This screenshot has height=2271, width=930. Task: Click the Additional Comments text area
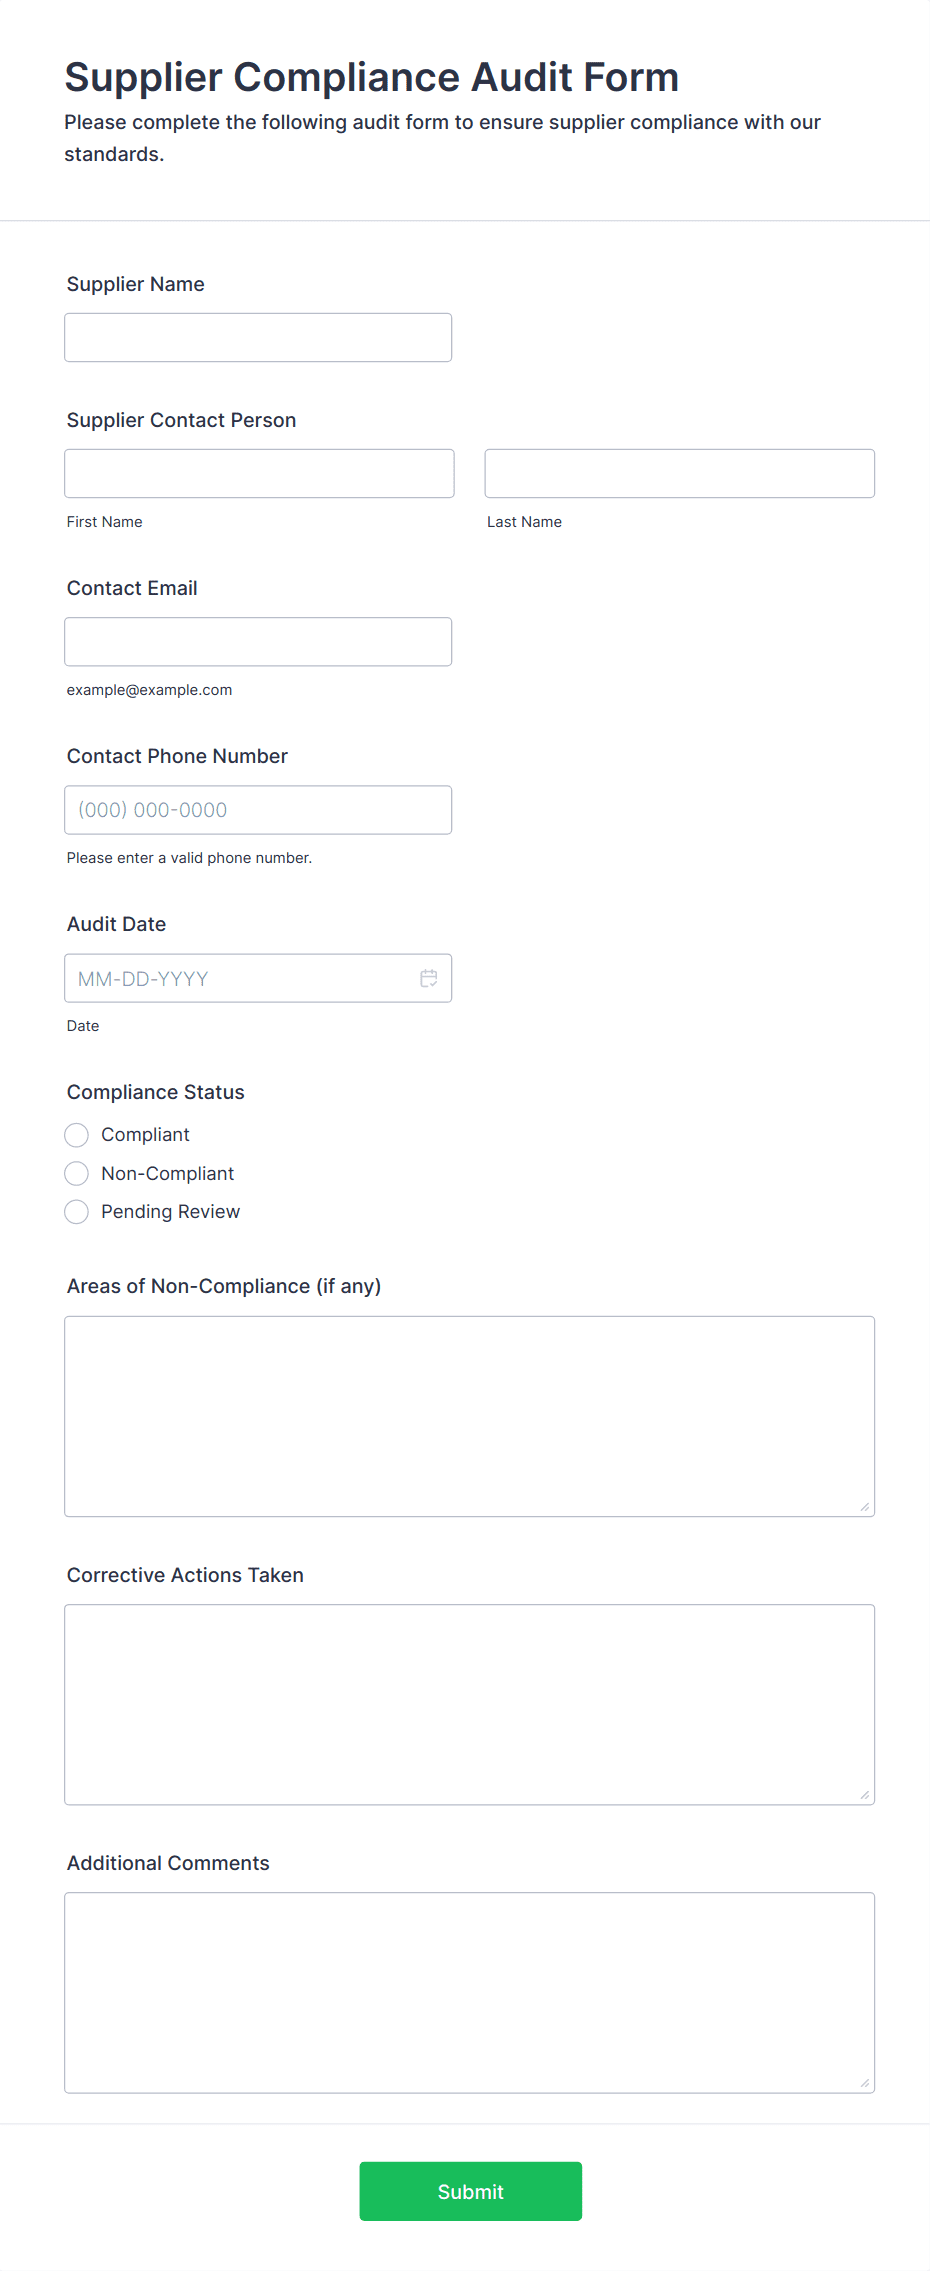(x=470, y=1993)
